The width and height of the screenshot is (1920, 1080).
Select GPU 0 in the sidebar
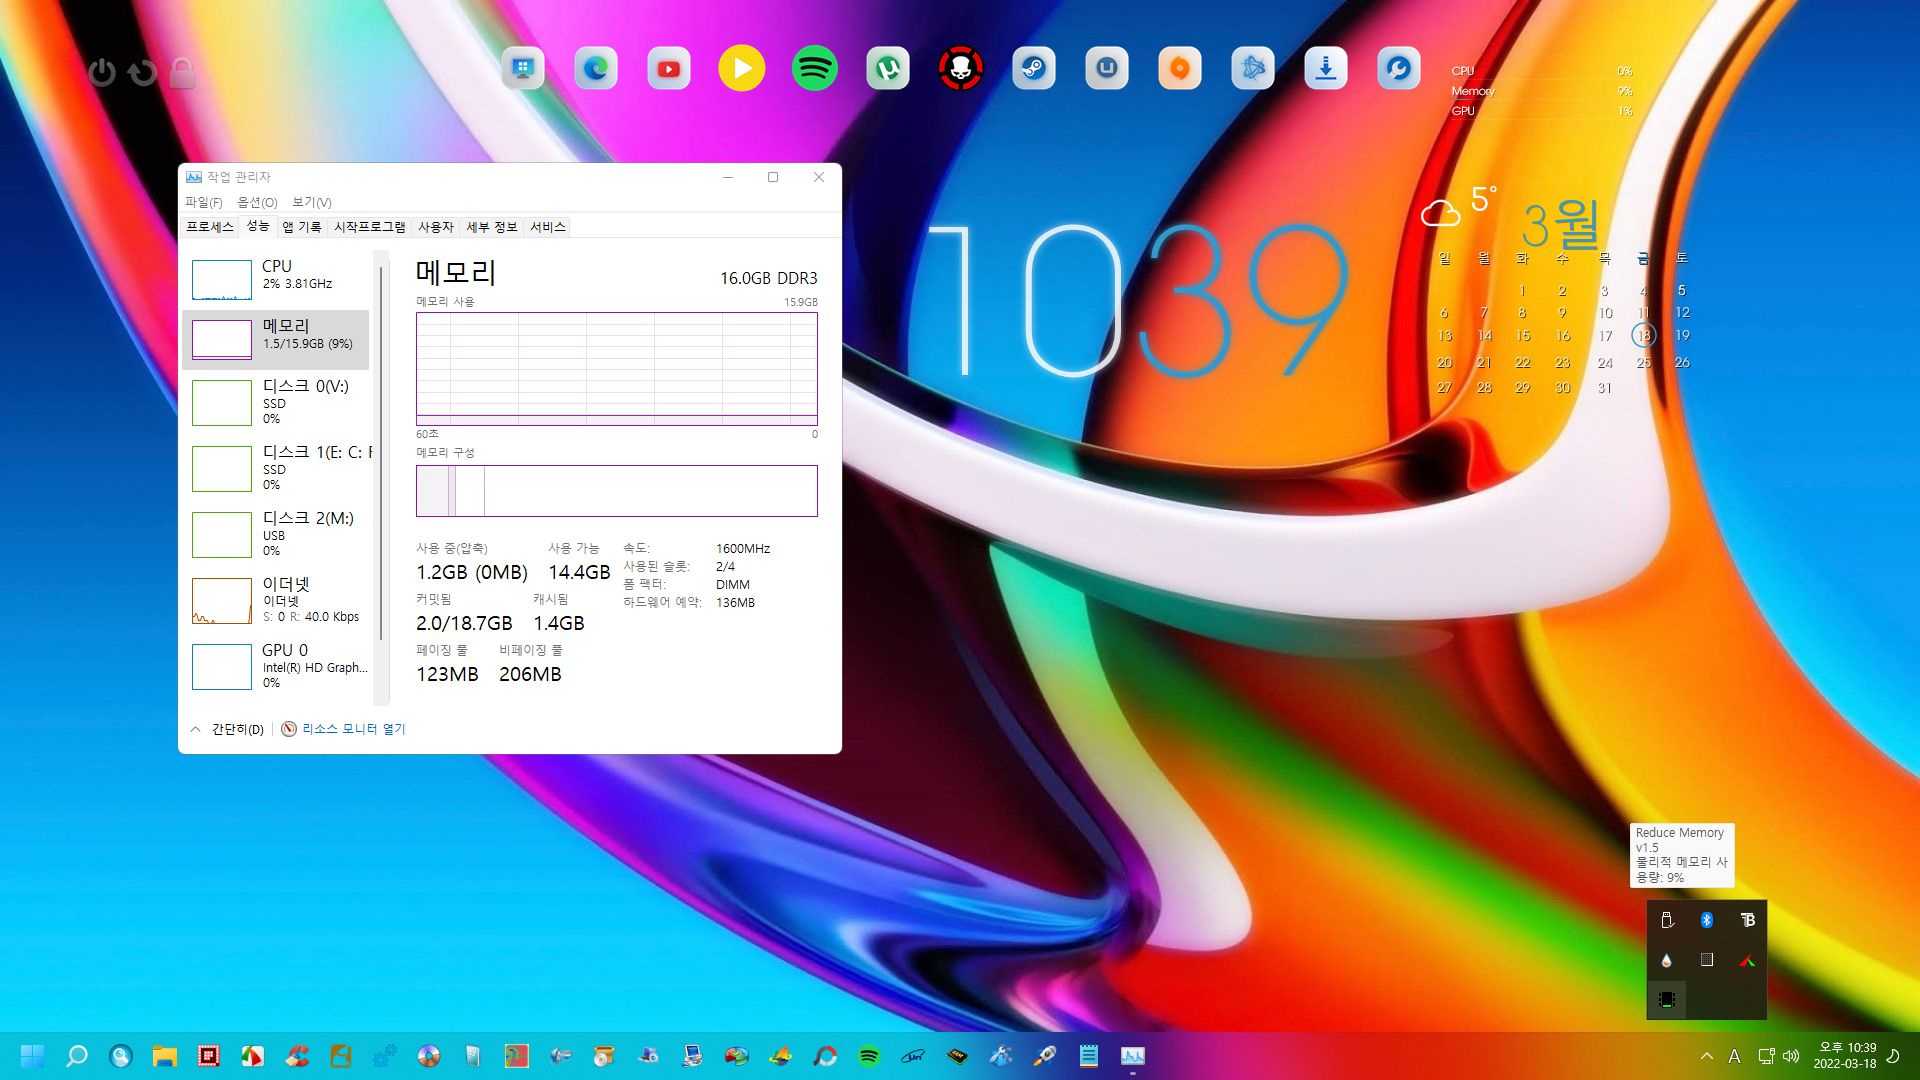point(276,666)
